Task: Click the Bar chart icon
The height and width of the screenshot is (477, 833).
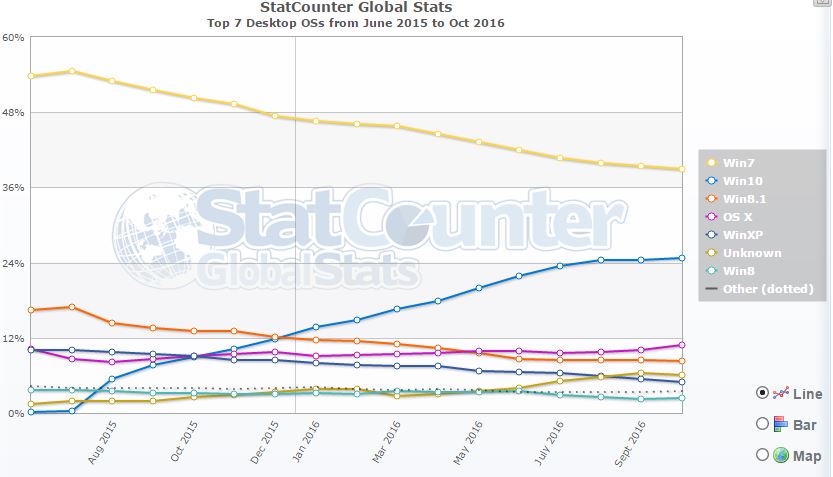Action: pyautogui.click(x=781, y=424)
